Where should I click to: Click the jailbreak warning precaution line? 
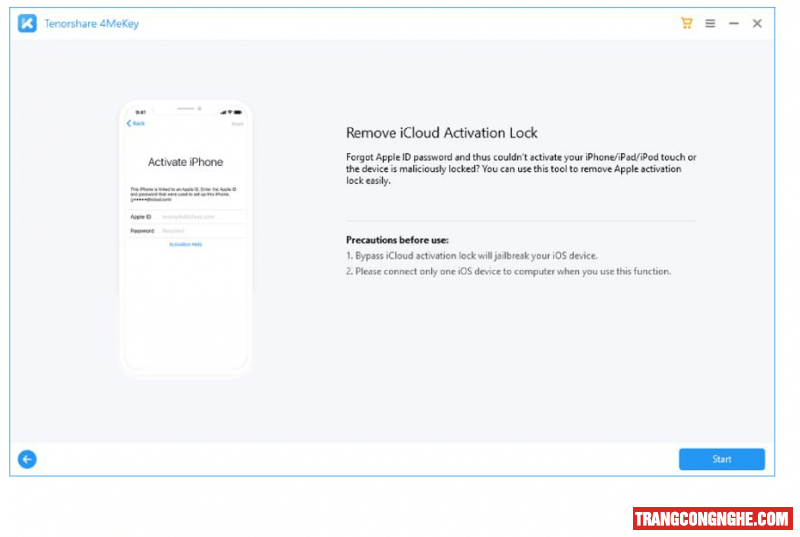tap(471, 256)
